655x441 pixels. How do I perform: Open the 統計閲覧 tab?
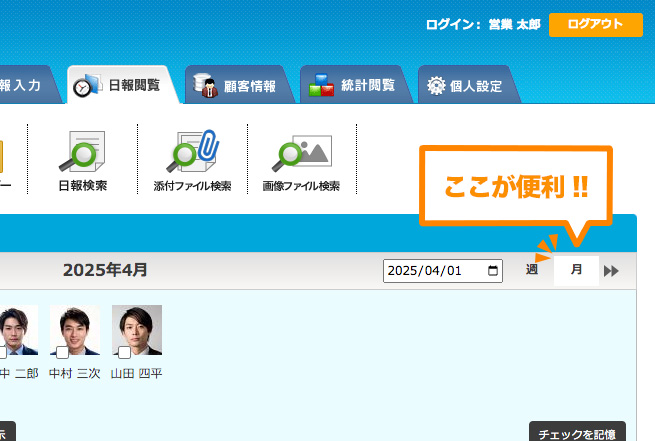[x=356, y=85]
